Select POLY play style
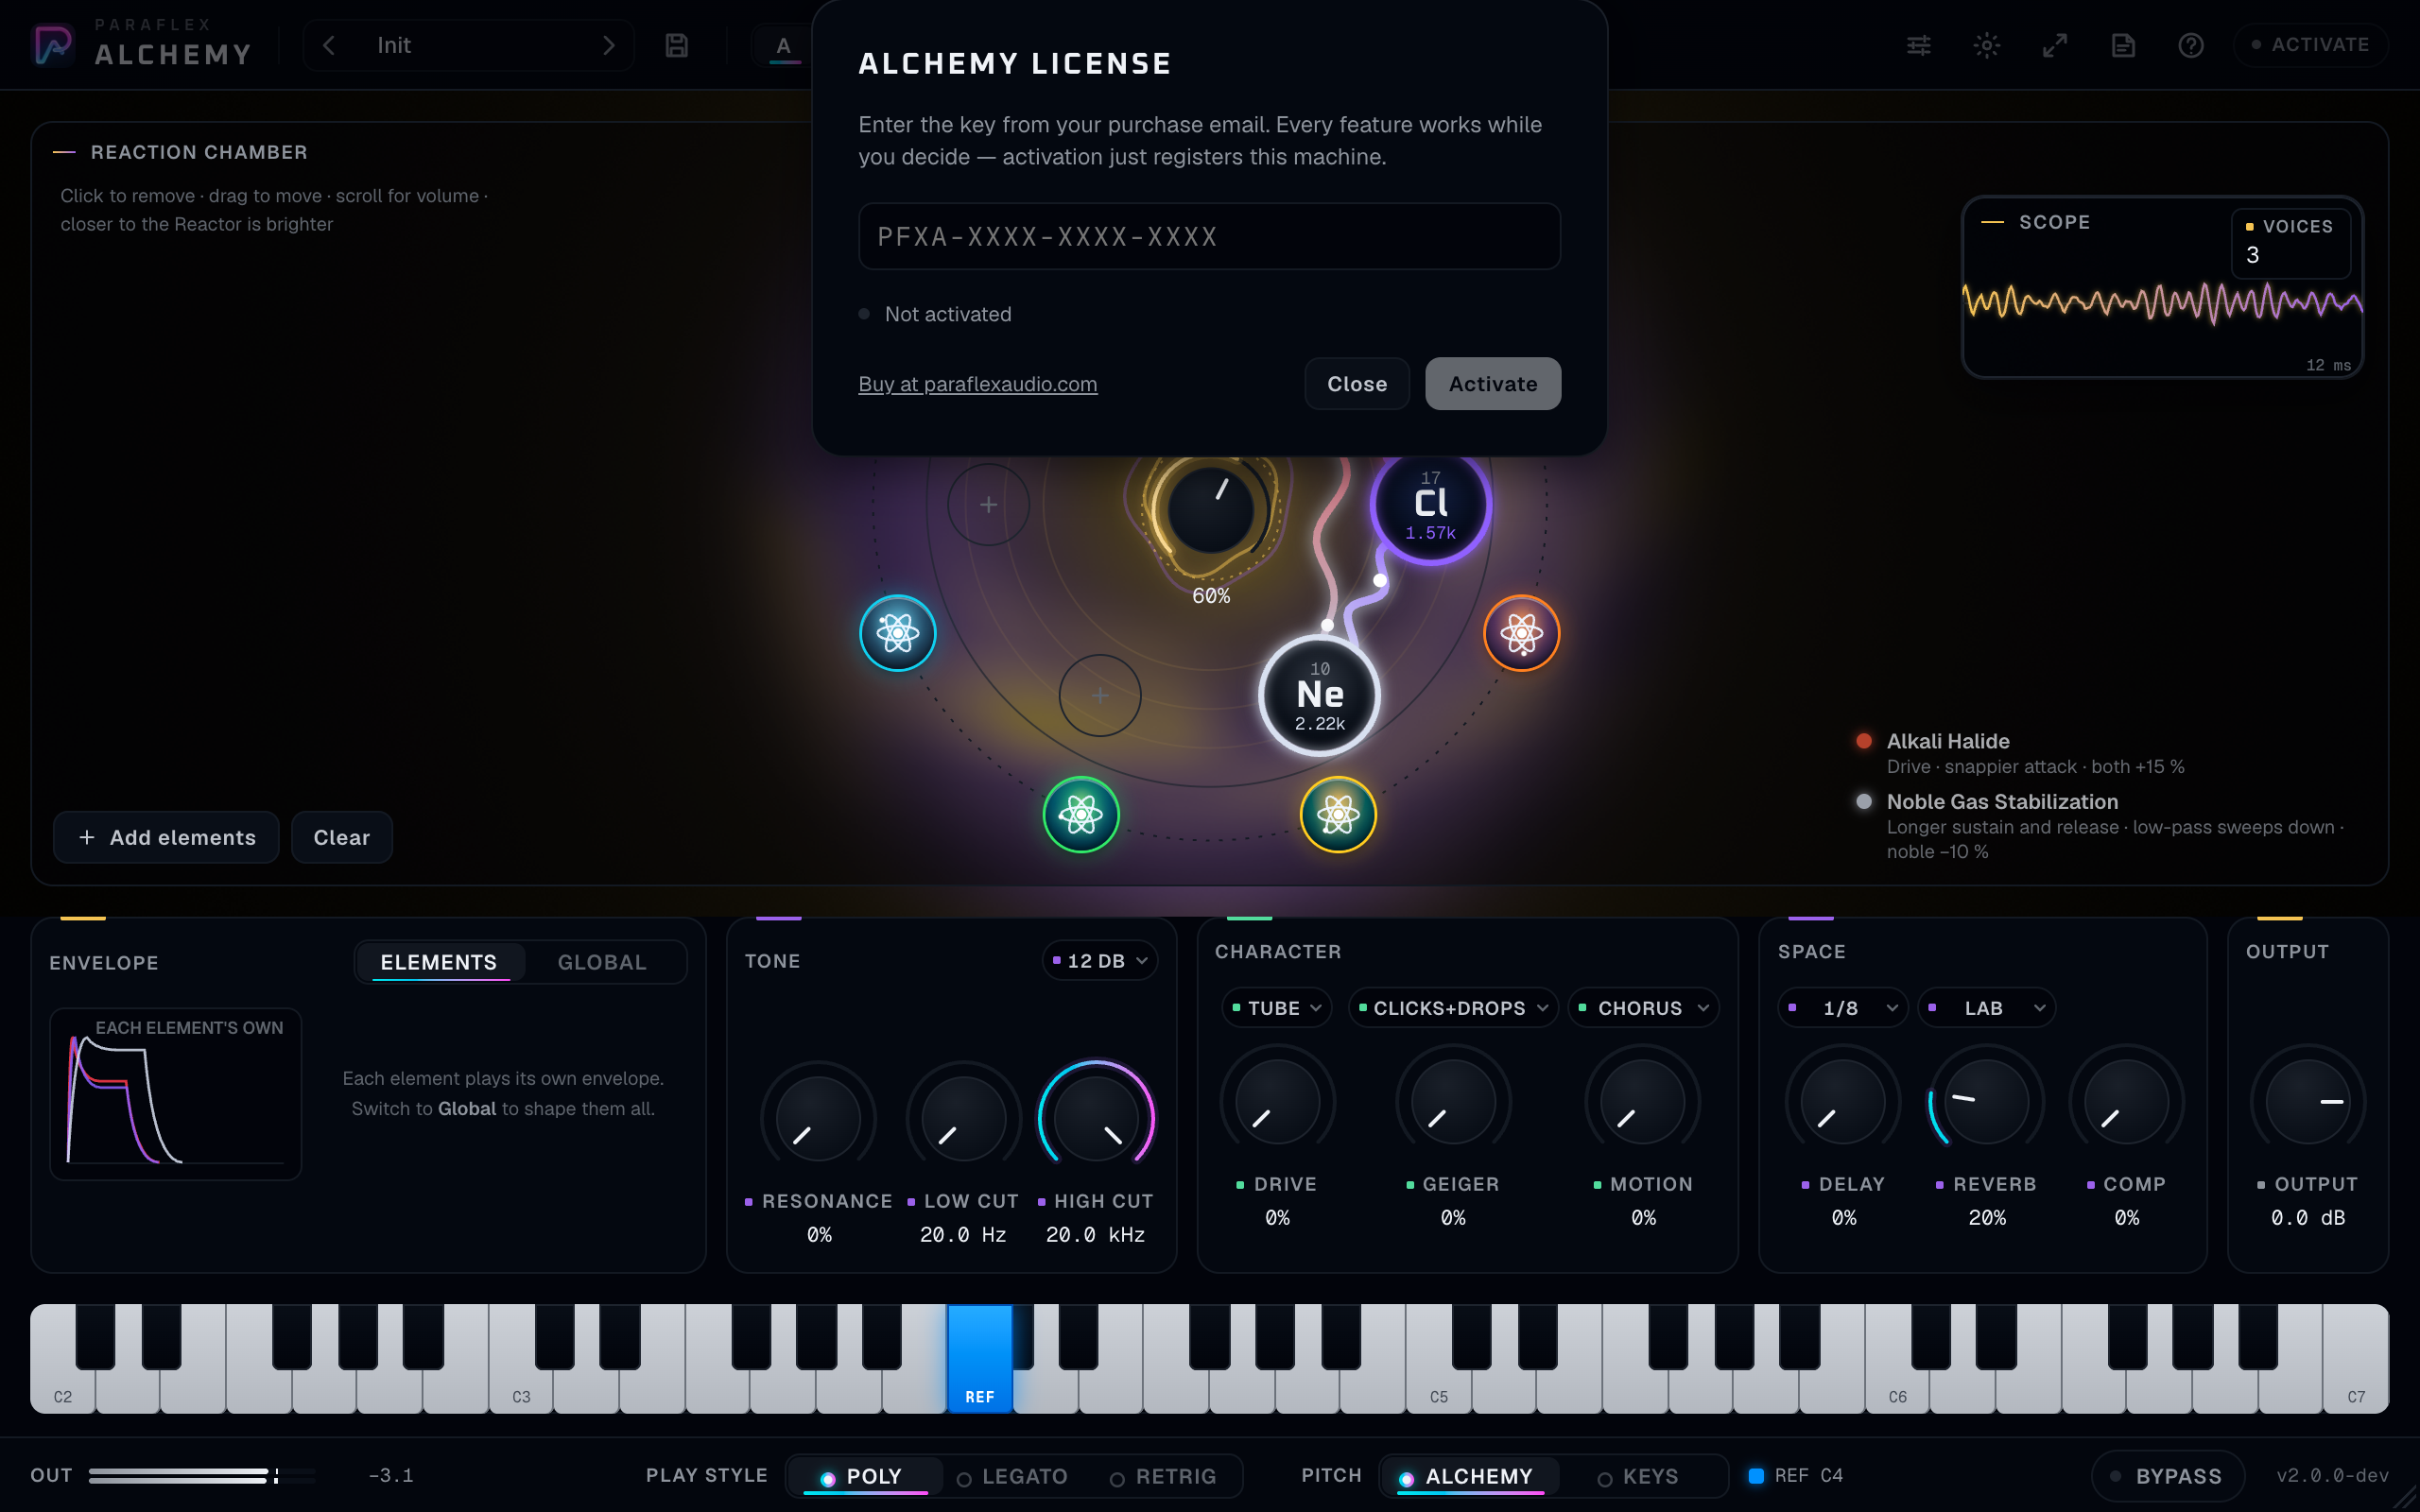Image resolution: width=2420 pixels, height=1512 pixels. click(864, 1476)
